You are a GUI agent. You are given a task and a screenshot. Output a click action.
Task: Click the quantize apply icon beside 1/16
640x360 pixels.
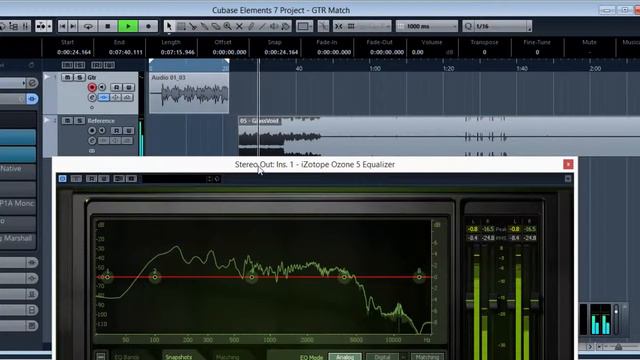point(468,27)
